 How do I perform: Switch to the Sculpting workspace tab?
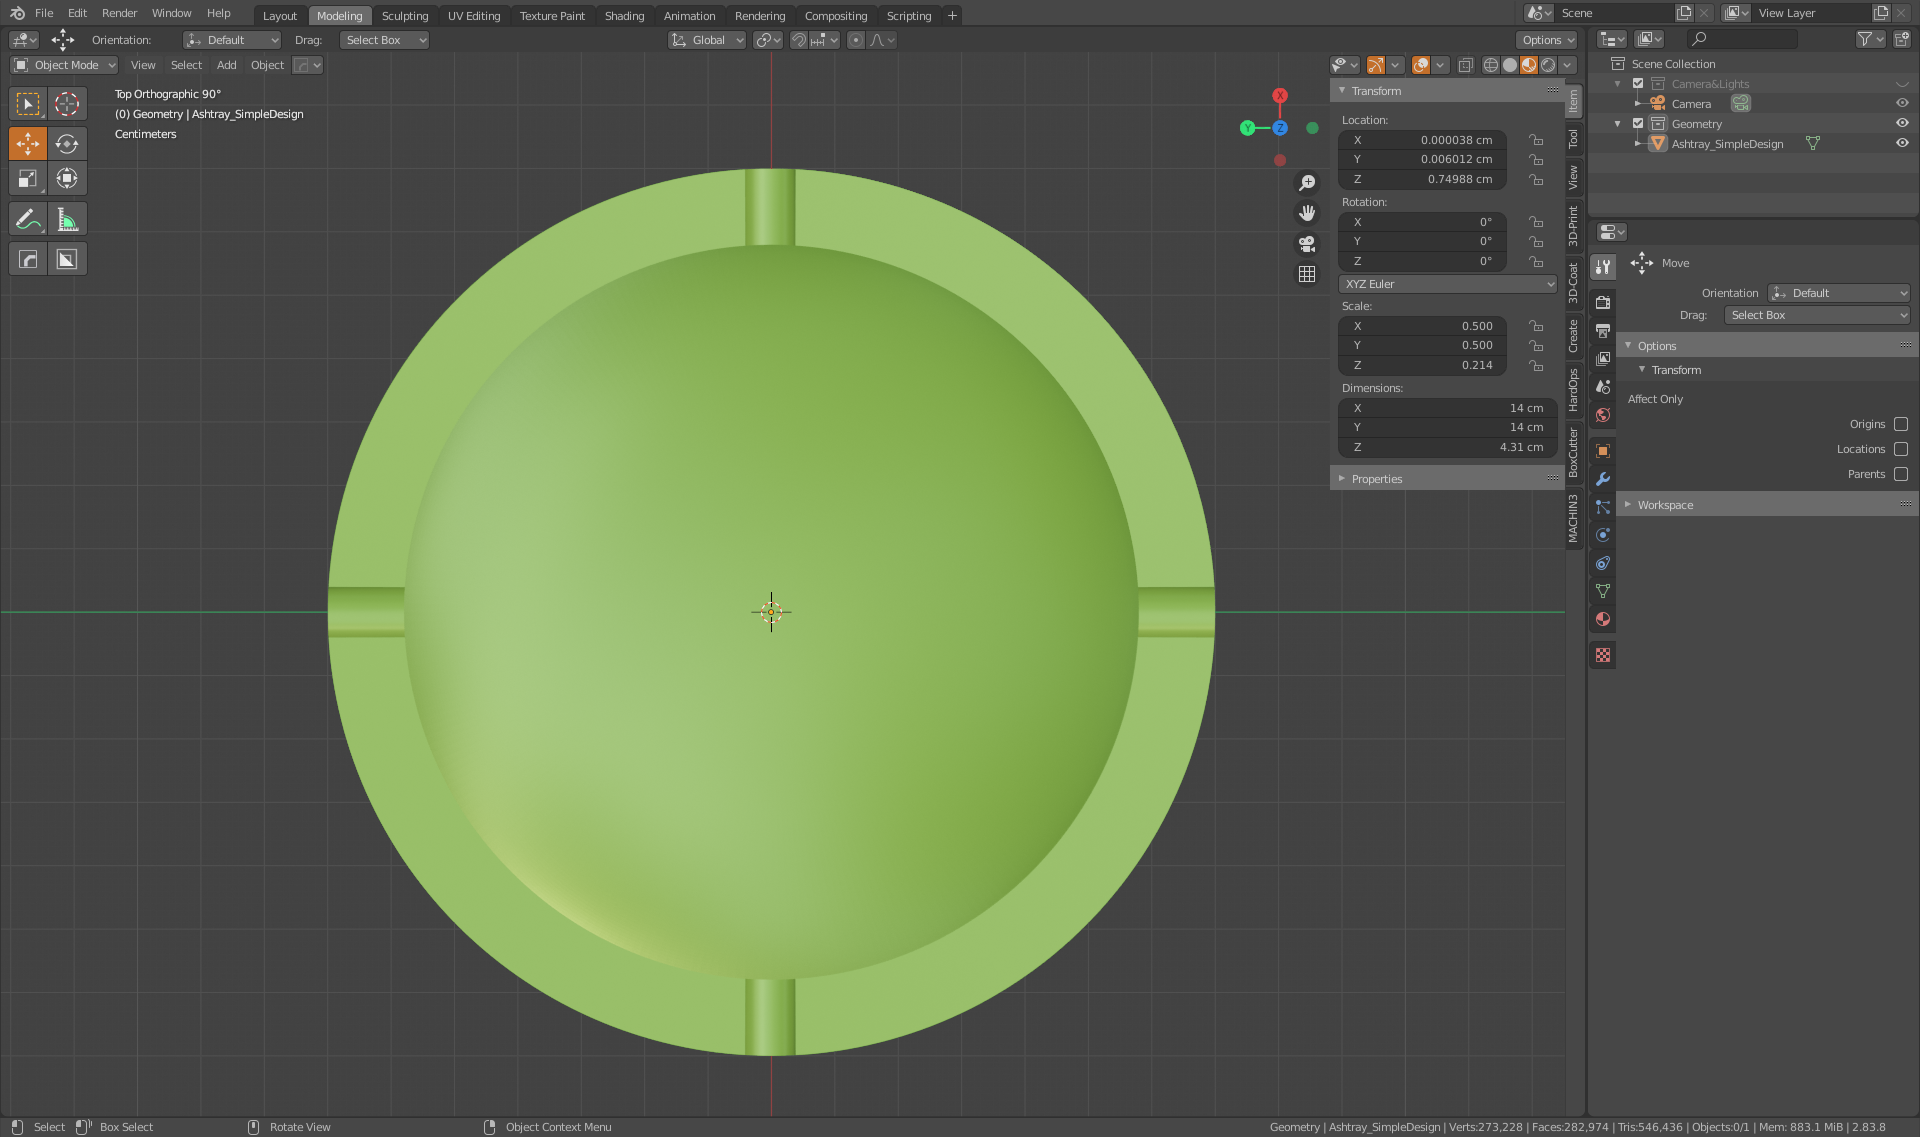404,15
